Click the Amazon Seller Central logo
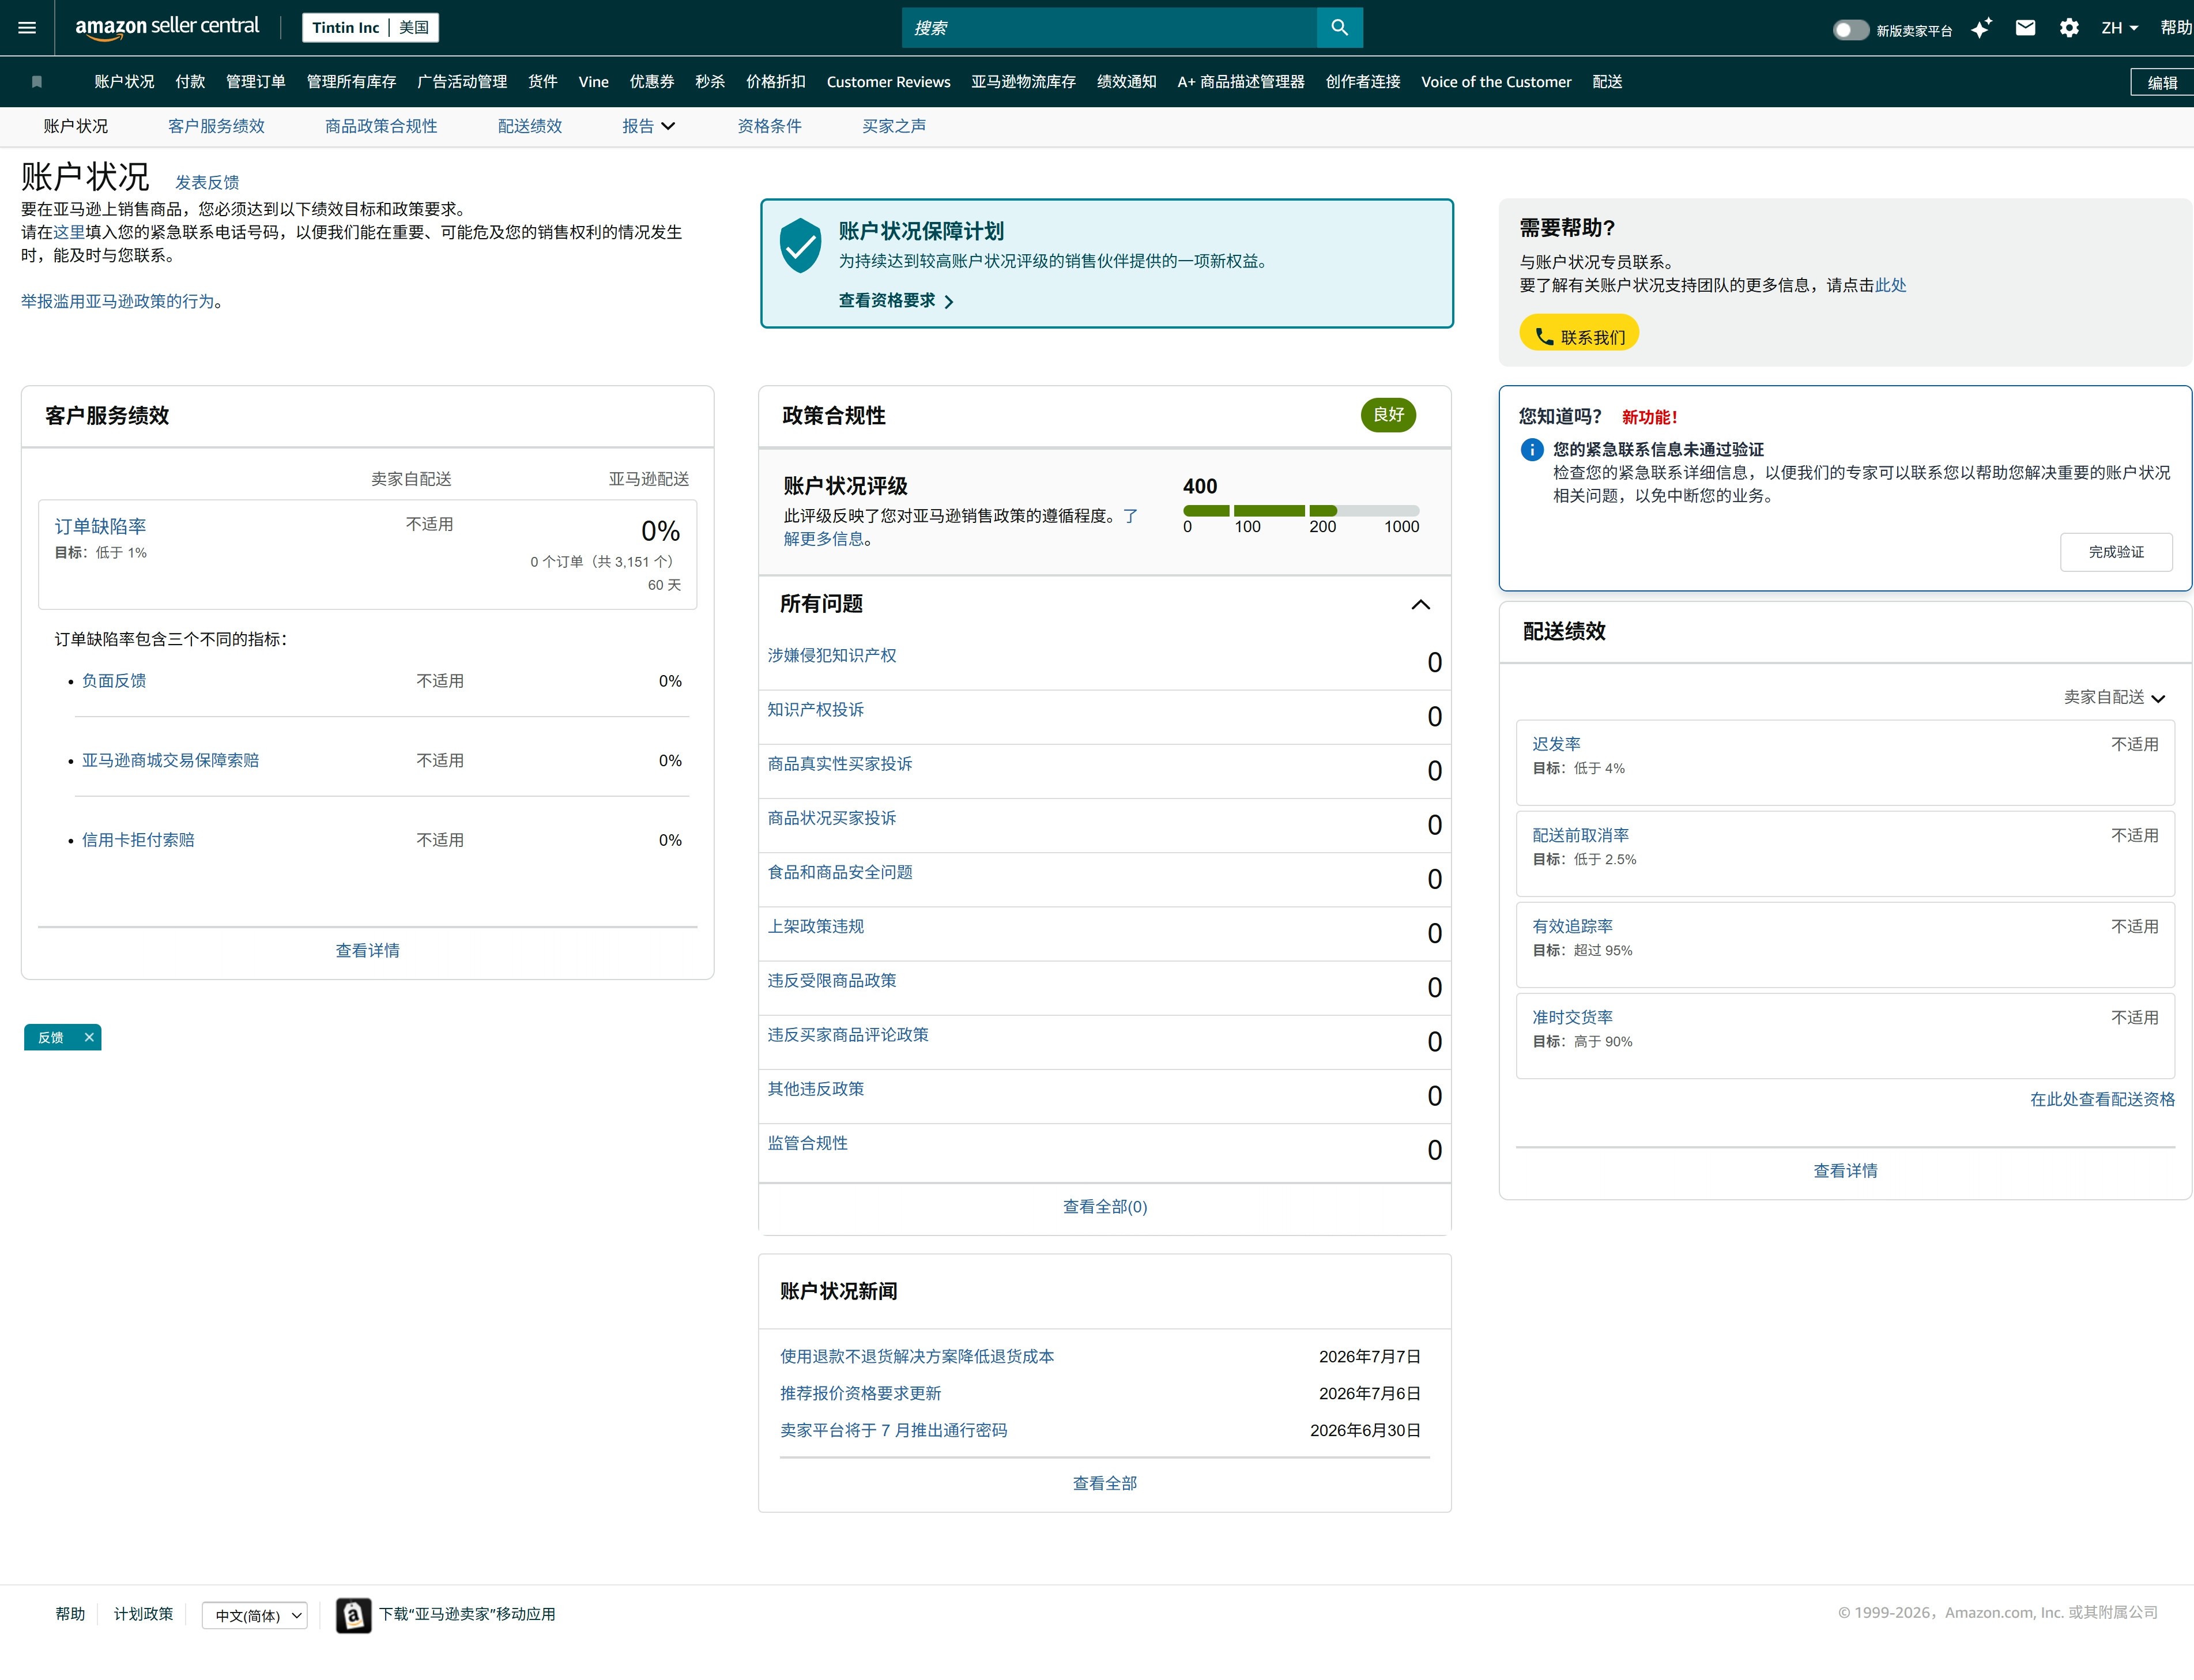Screen dimensions: 2194x1680 coord(167,28)
